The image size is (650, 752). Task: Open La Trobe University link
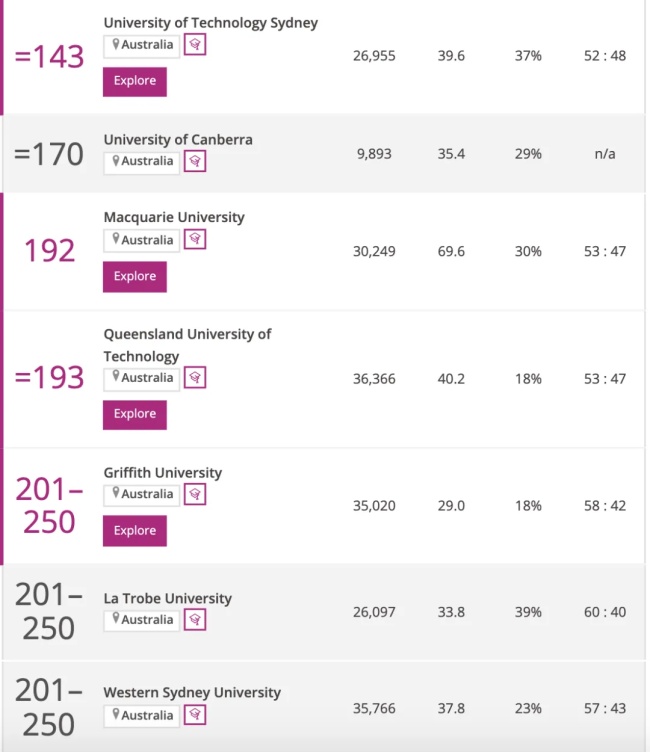tap(167, 599)
